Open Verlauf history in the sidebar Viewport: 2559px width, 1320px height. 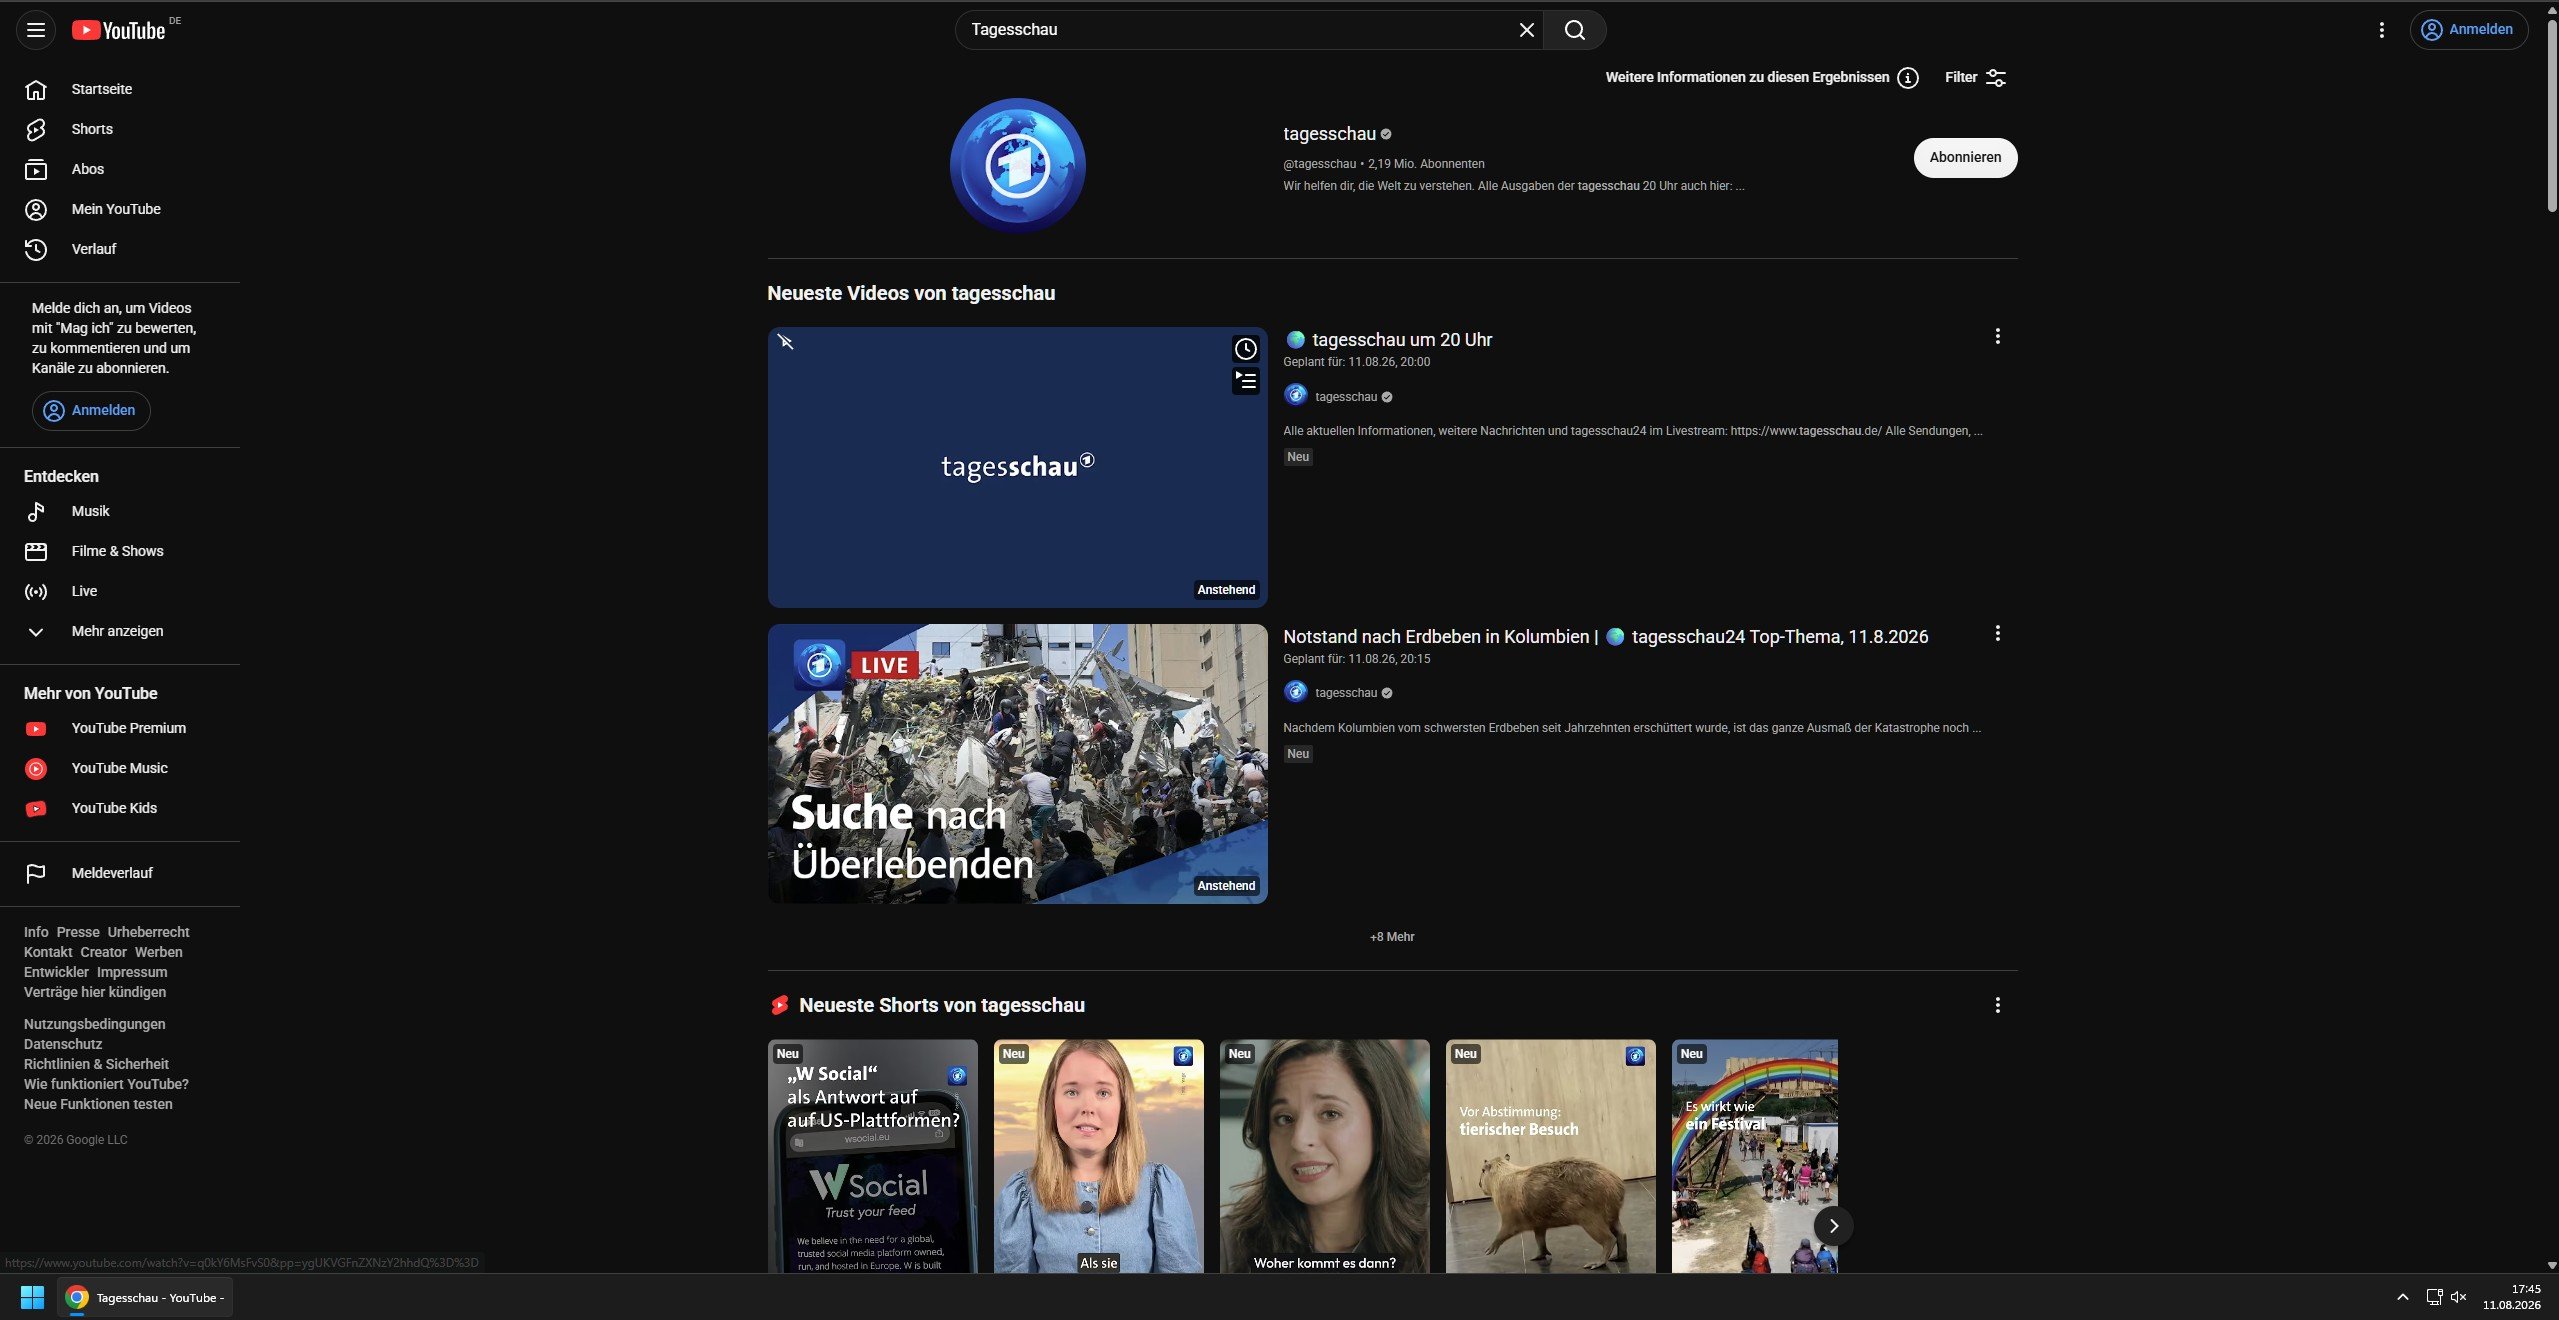120,249
